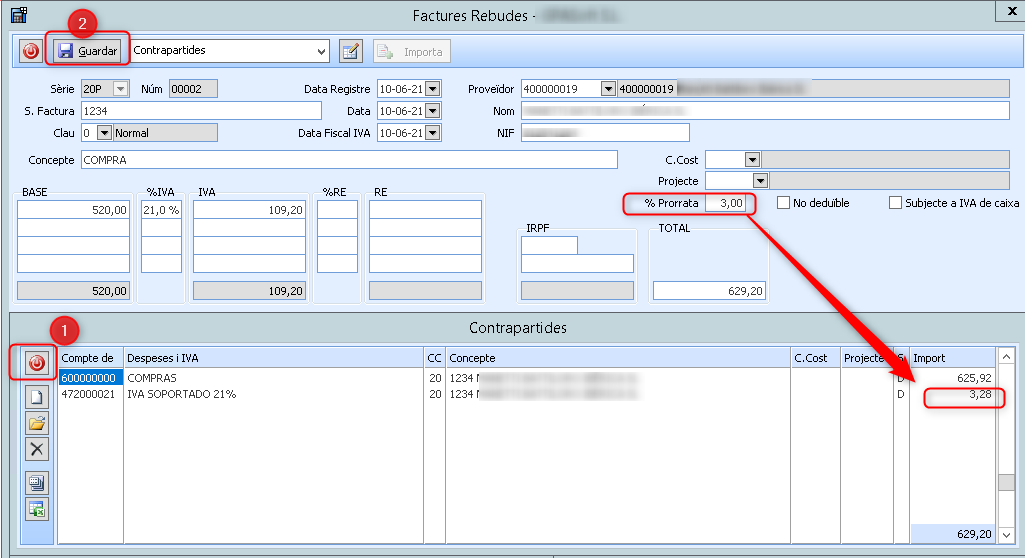Expand the C.Cost dropdown
Screen dimensions: 1025x558
pyautogui.click(x=752, y=159)
